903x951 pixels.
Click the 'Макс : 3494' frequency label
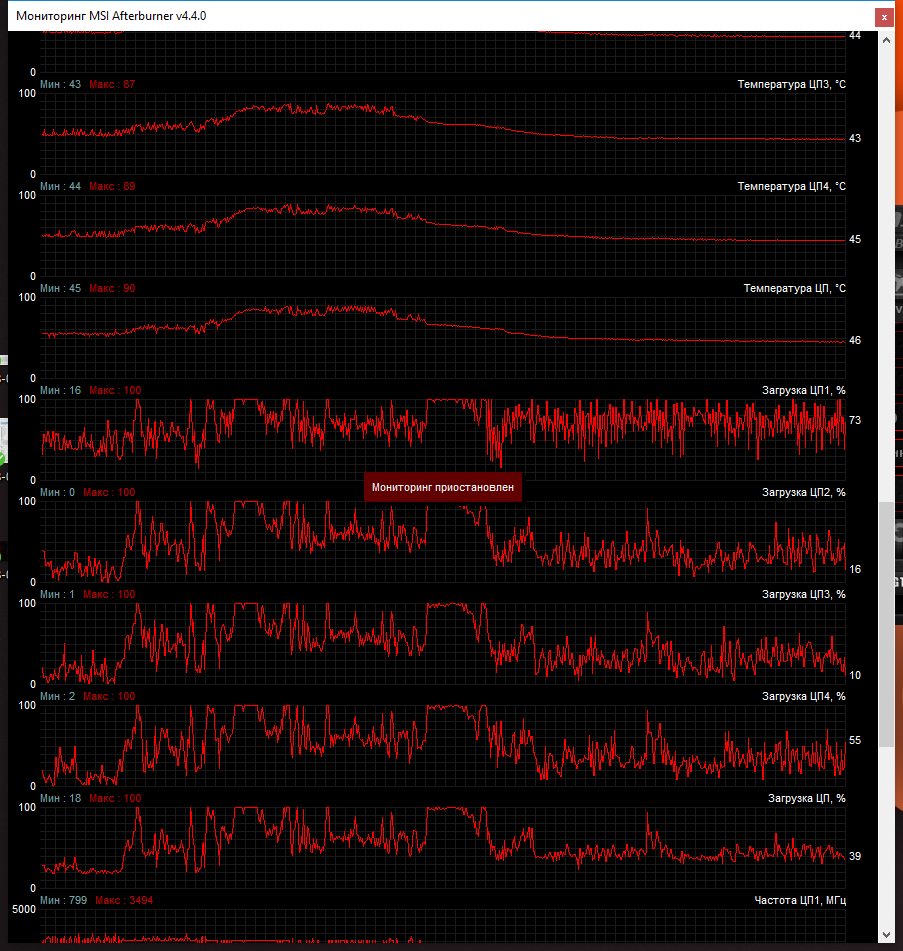[x=124, y=900]
